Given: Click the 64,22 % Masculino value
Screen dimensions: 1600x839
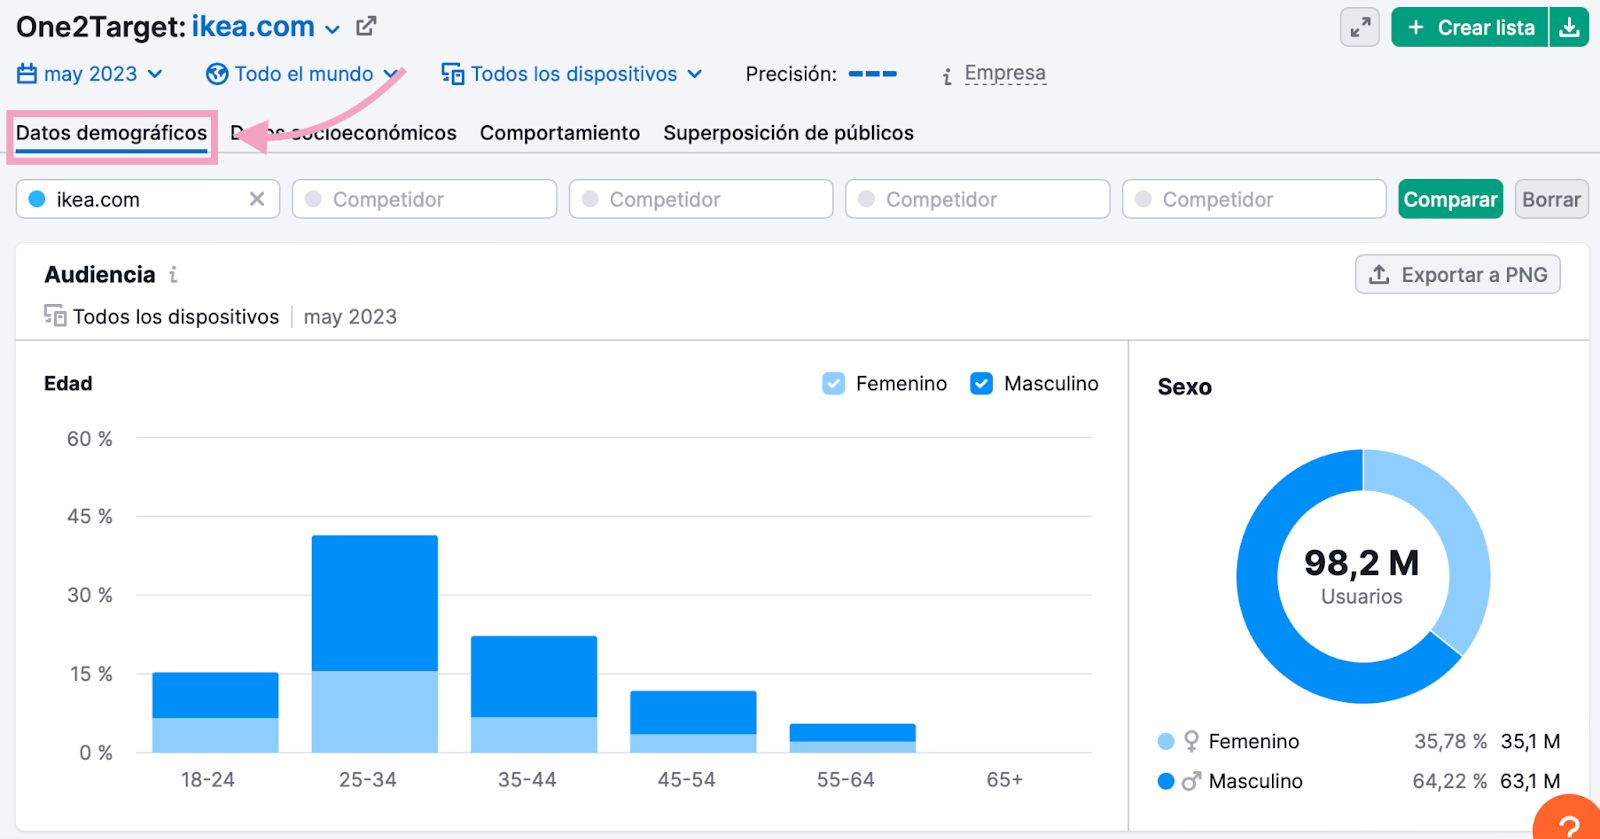Looking at the screenshot, I should click(x=1449, y=781).
